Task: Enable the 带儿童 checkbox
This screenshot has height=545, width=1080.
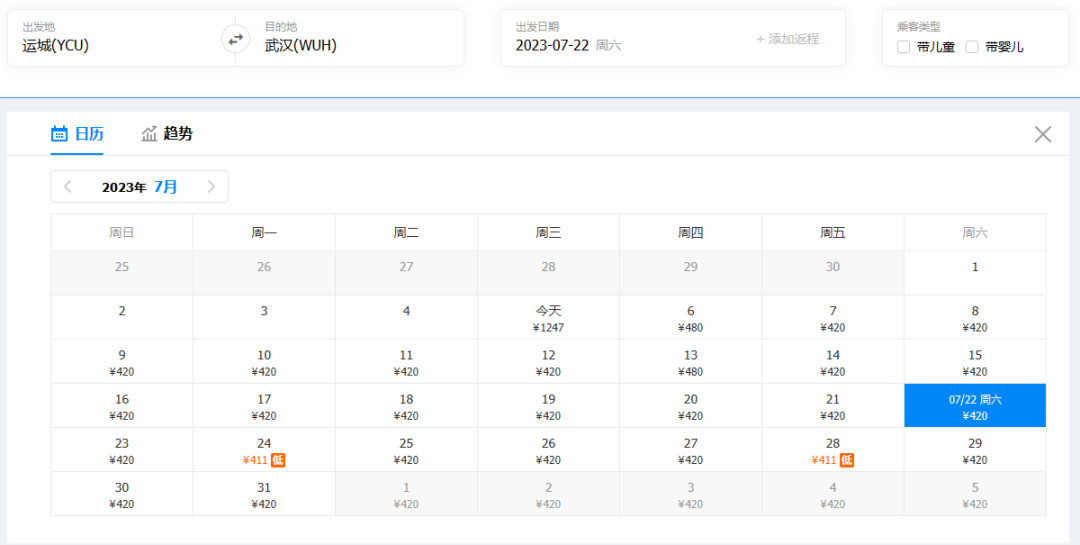Action: [x=904, y=47]
